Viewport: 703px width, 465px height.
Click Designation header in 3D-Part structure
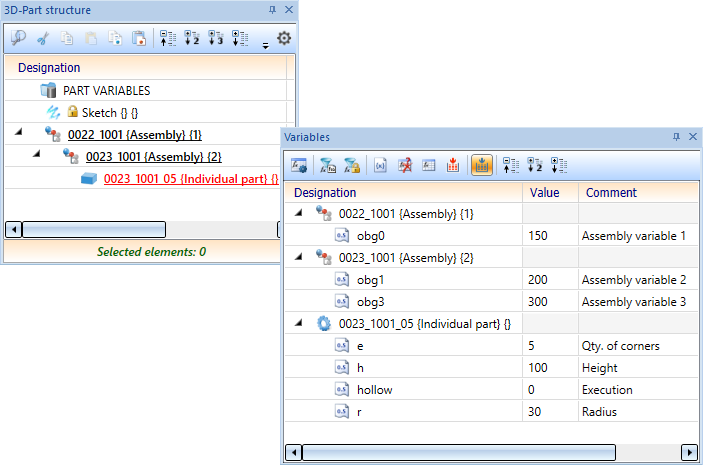coord(49,68)
